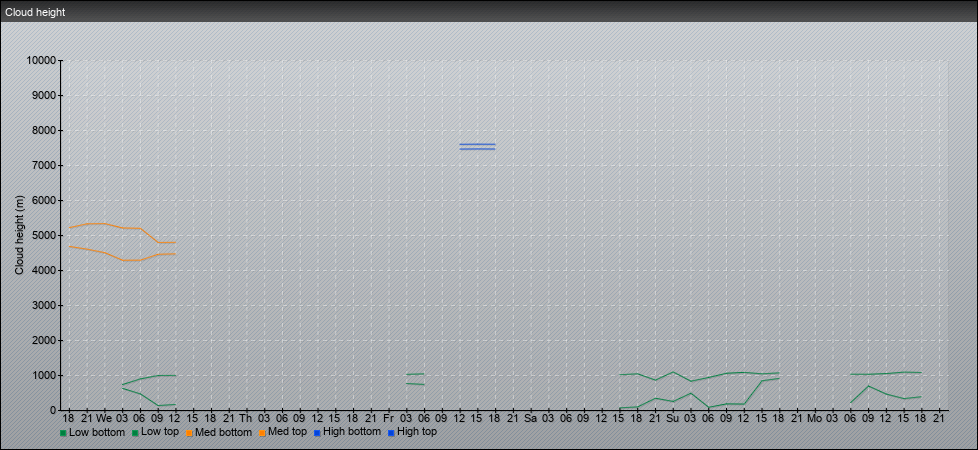Screen dimensions: 978x450
Task: Toggle the Med bottom legend entry
Action: pyautogui.click(x=218, y=432)
